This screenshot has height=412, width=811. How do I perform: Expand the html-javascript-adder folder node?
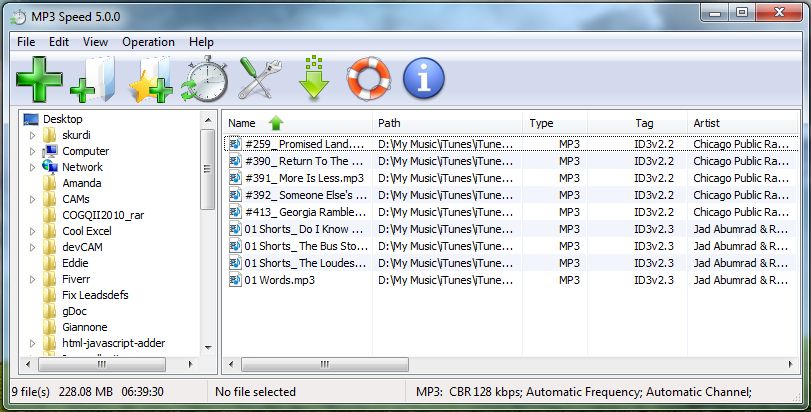click(33, 343)
